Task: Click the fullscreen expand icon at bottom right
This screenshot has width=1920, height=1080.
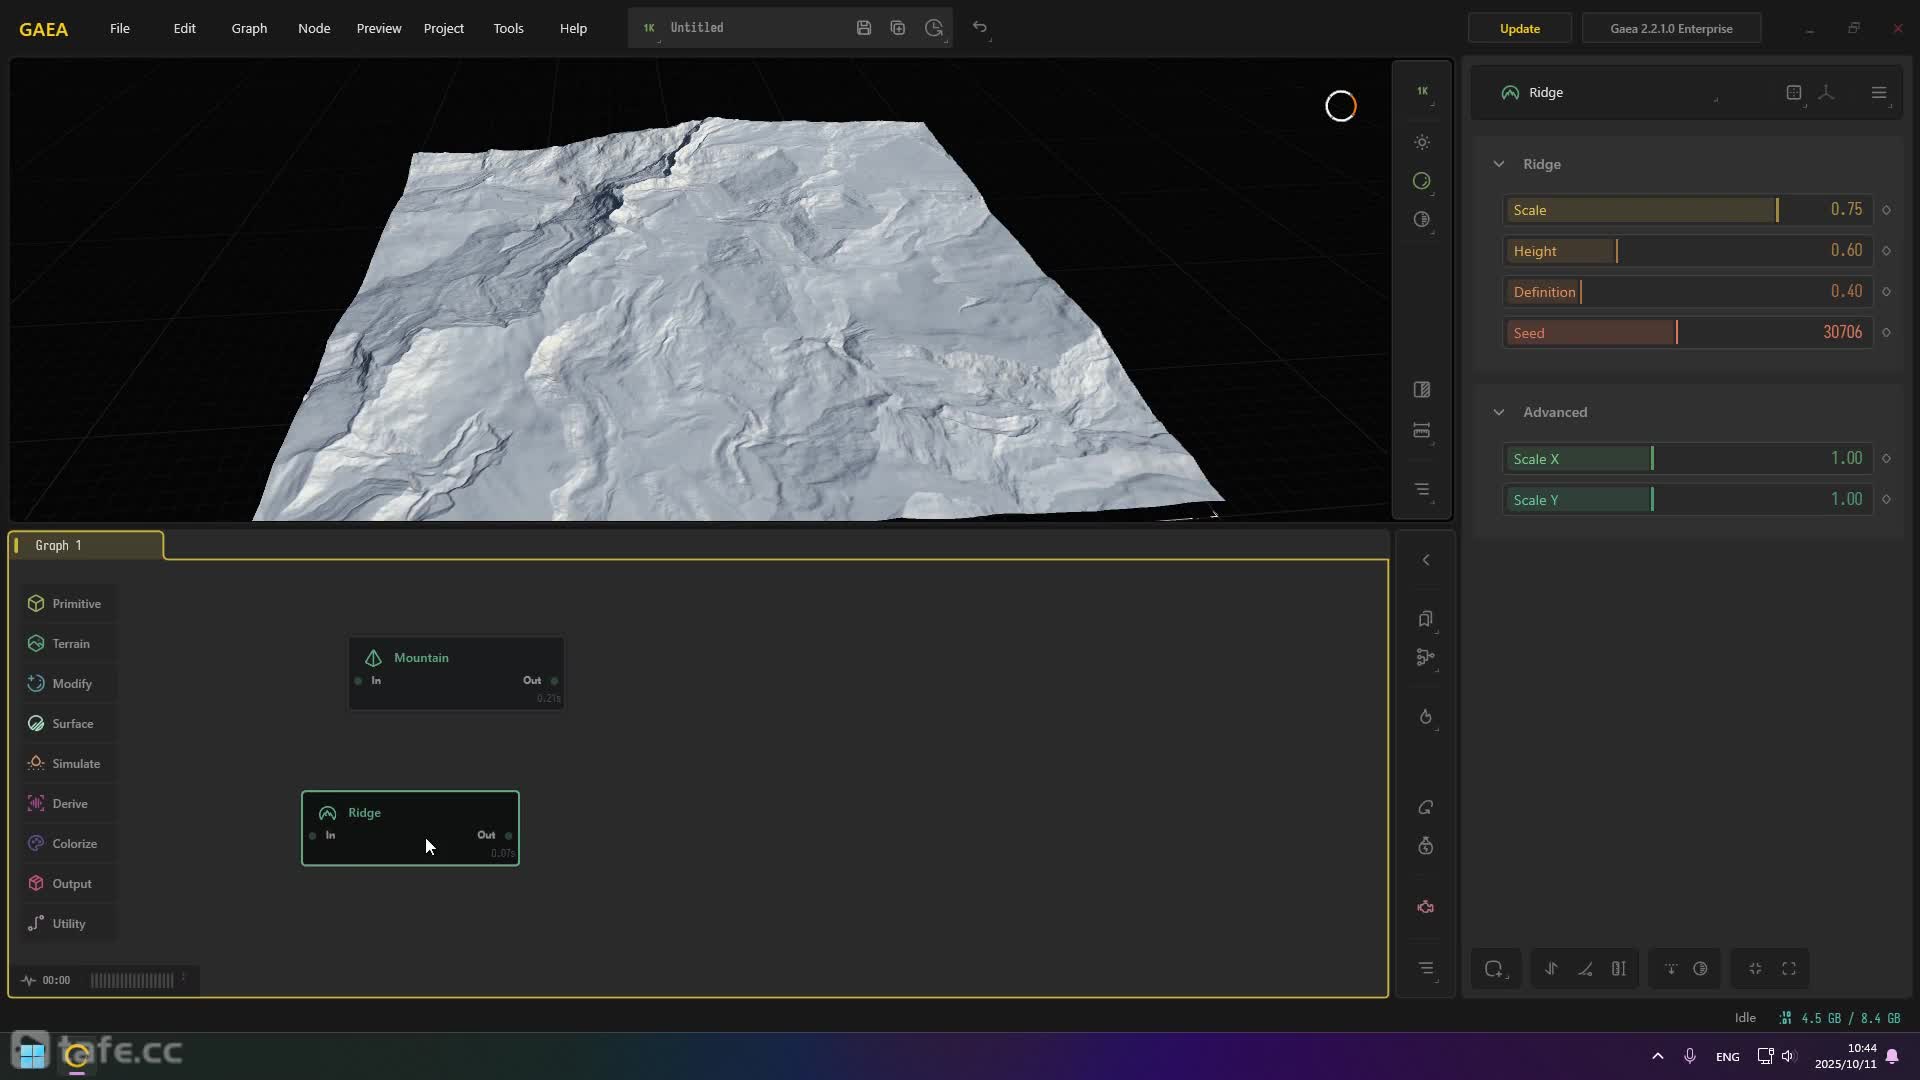Action: pyautogui.click(x=1789, y=968)
